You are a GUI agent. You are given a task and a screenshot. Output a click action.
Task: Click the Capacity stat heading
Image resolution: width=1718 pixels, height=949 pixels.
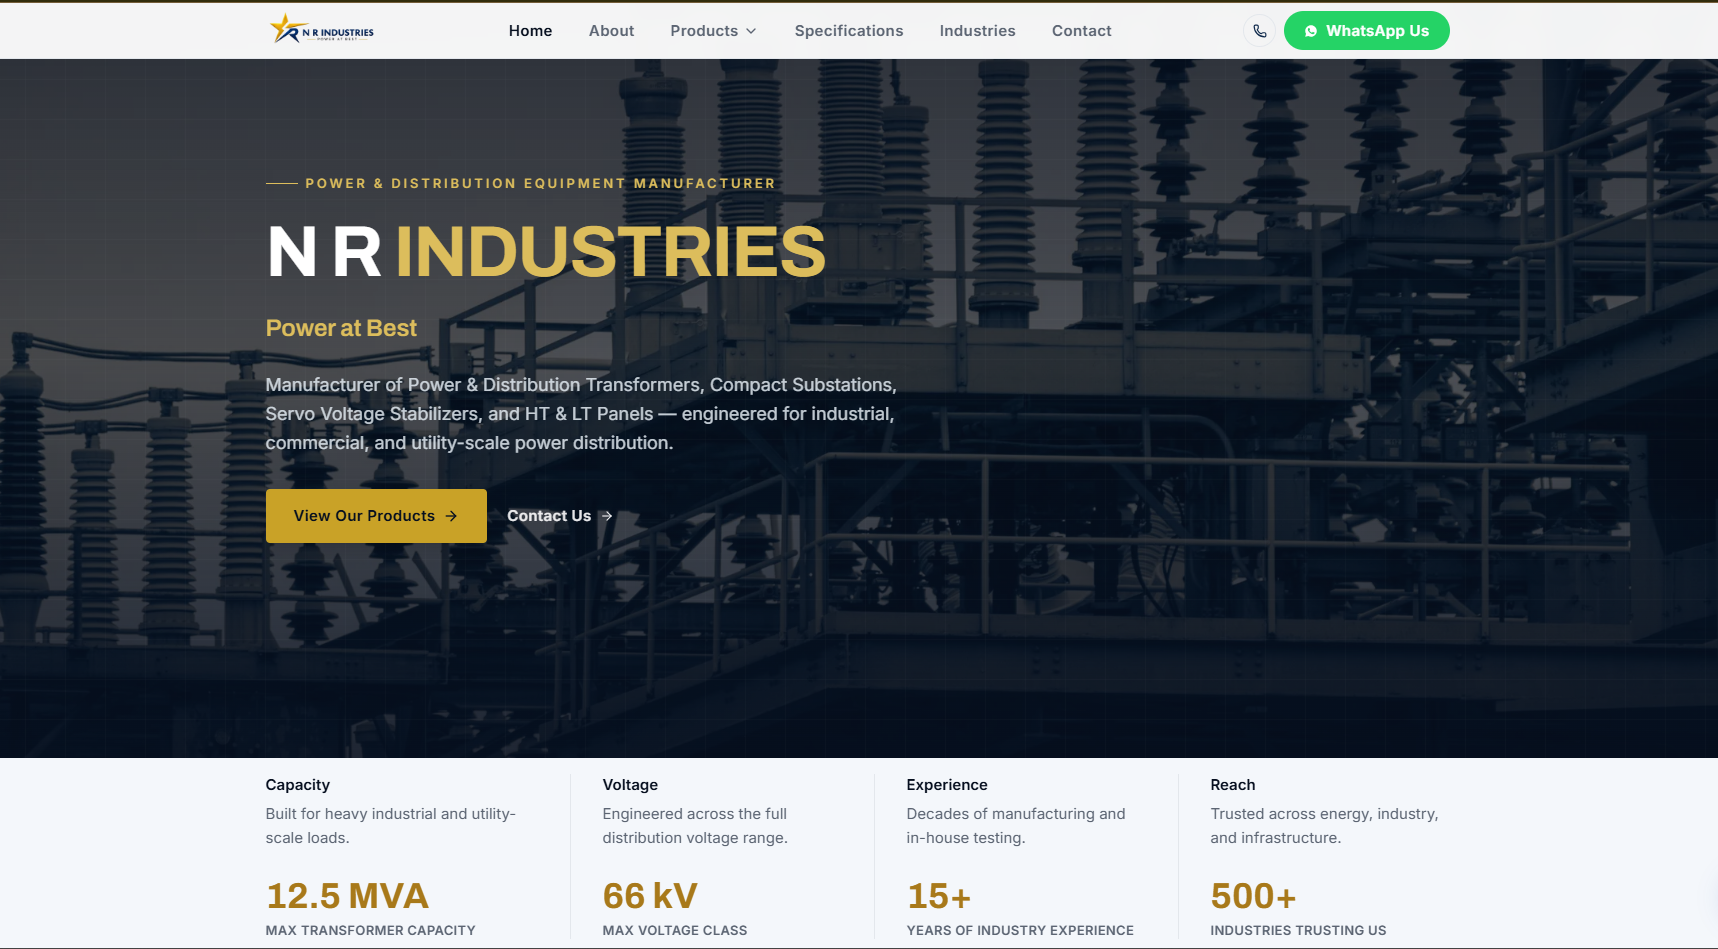coord(298,785)
